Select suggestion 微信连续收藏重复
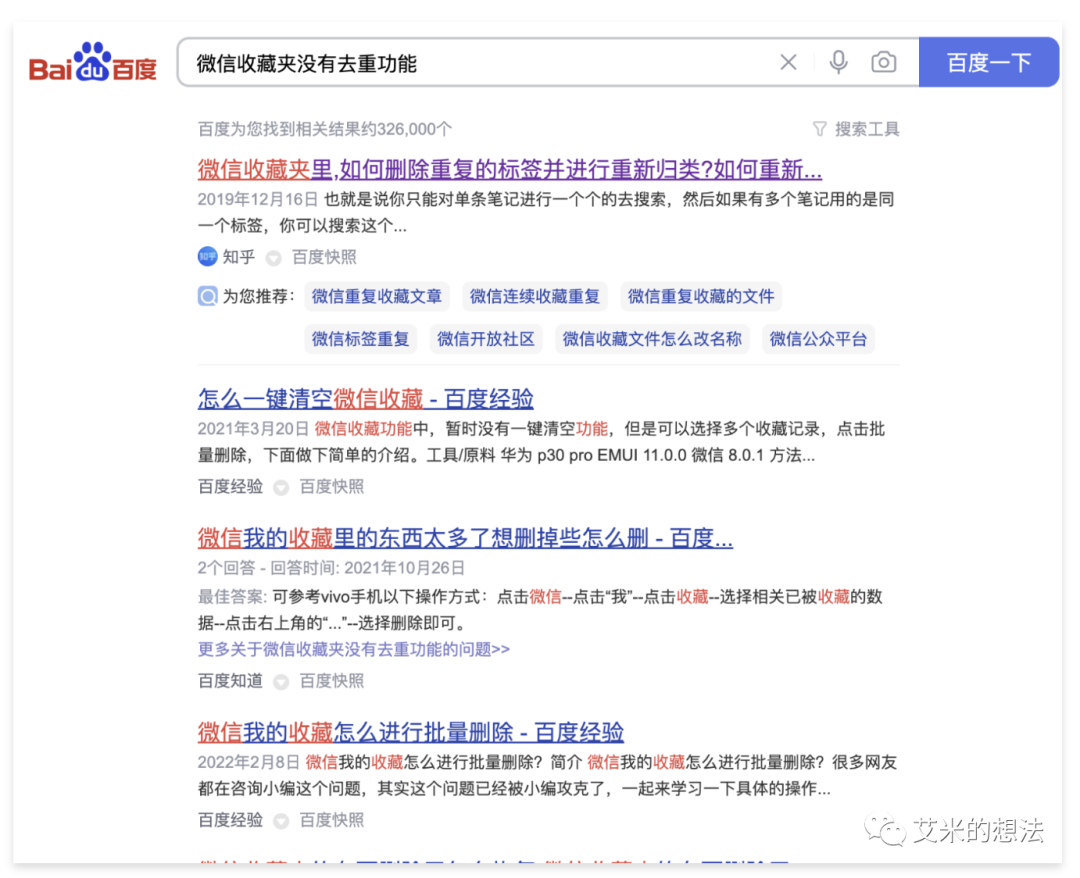 pyautogui.click(x=534, y=296)
